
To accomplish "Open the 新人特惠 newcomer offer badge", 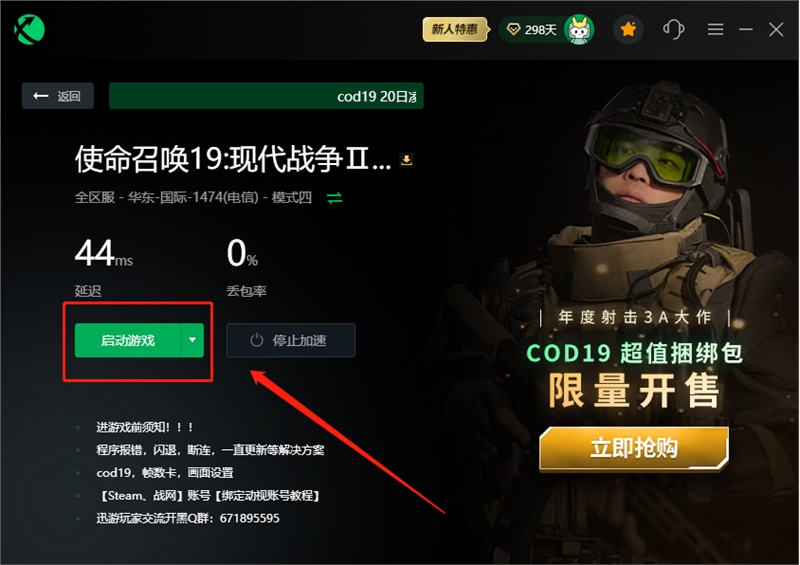I will (455, 29).
